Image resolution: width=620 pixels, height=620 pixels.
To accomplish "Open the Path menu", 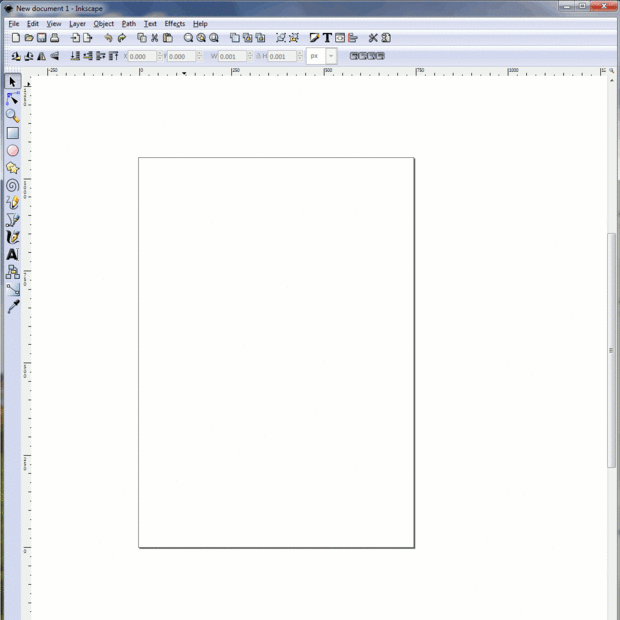I will 129,24.
